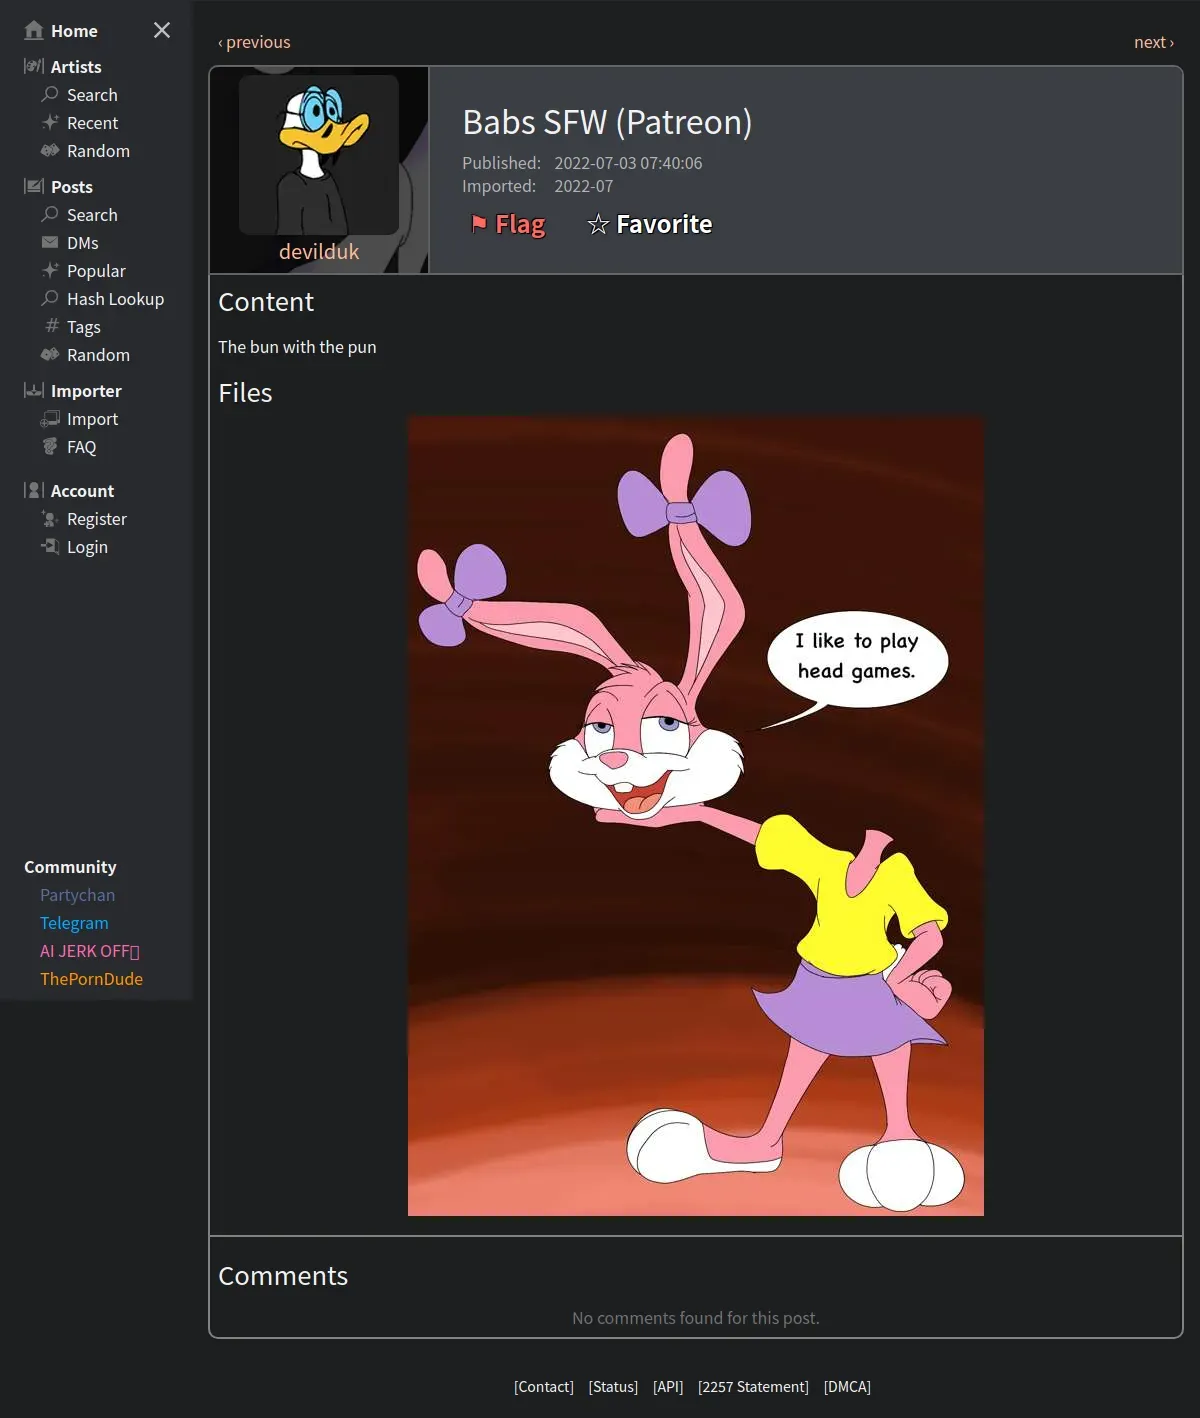Open the Register page

click(x=97, y=519)
